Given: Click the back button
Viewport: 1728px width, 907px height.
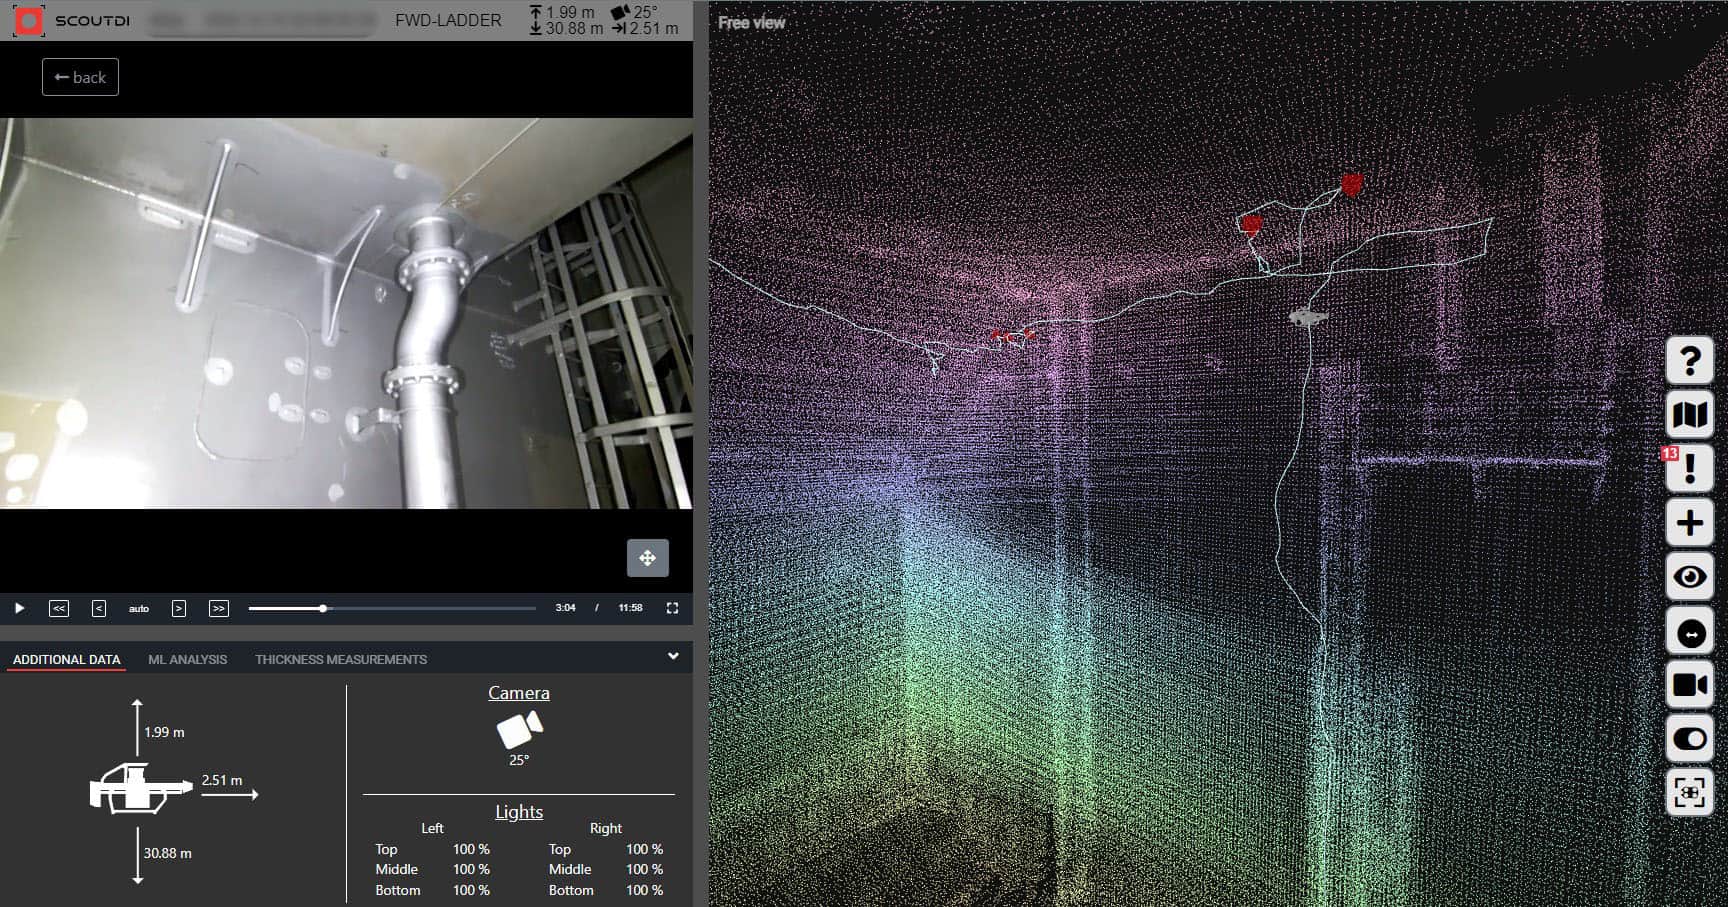Looking at the screenshot, I should click(x=80, y=77).
